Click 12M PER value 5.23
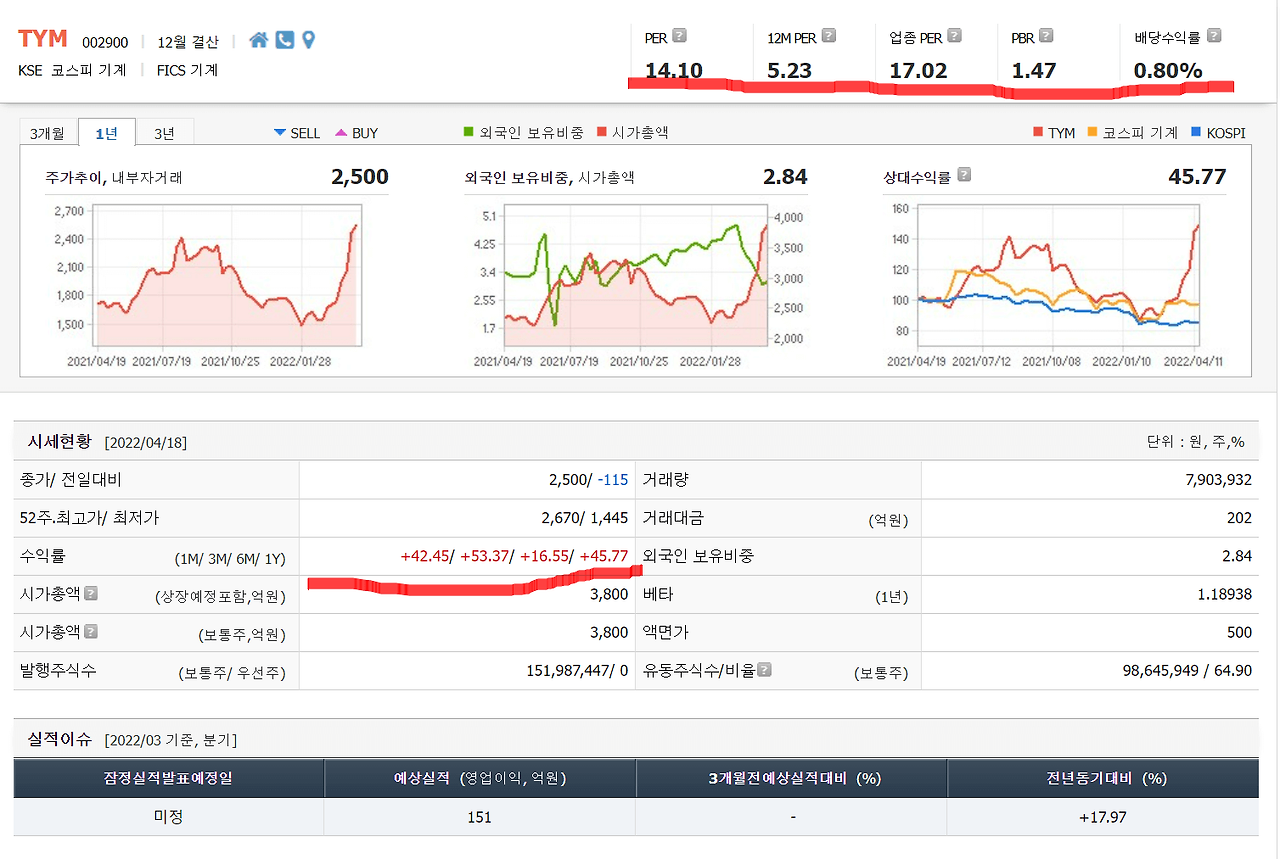This screenshot has height=859, width=1280. click(x=789, y=70)
